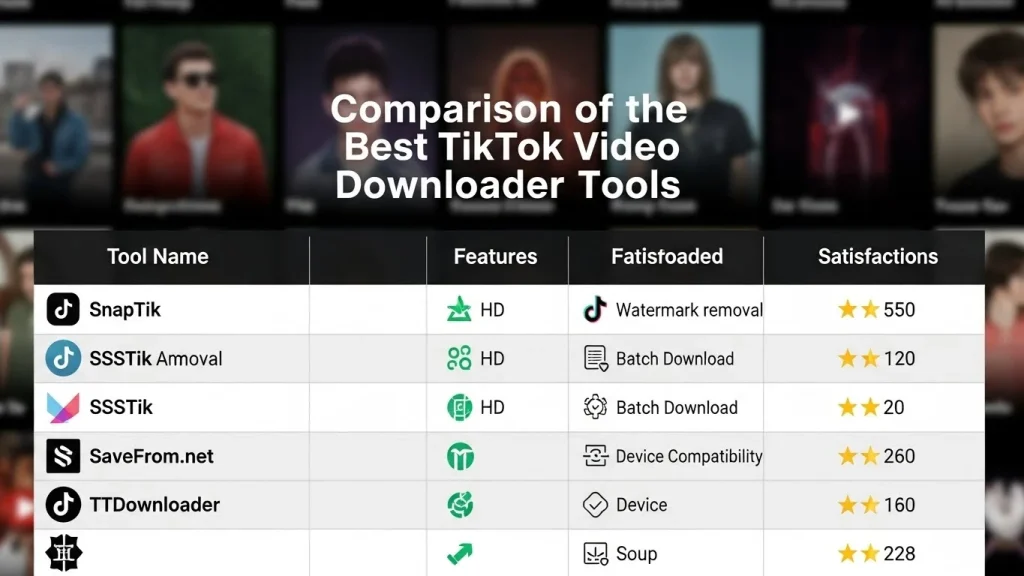
Task: Select the TikTok note icon beside Watermark removal
Action: (x=592, y=310)
